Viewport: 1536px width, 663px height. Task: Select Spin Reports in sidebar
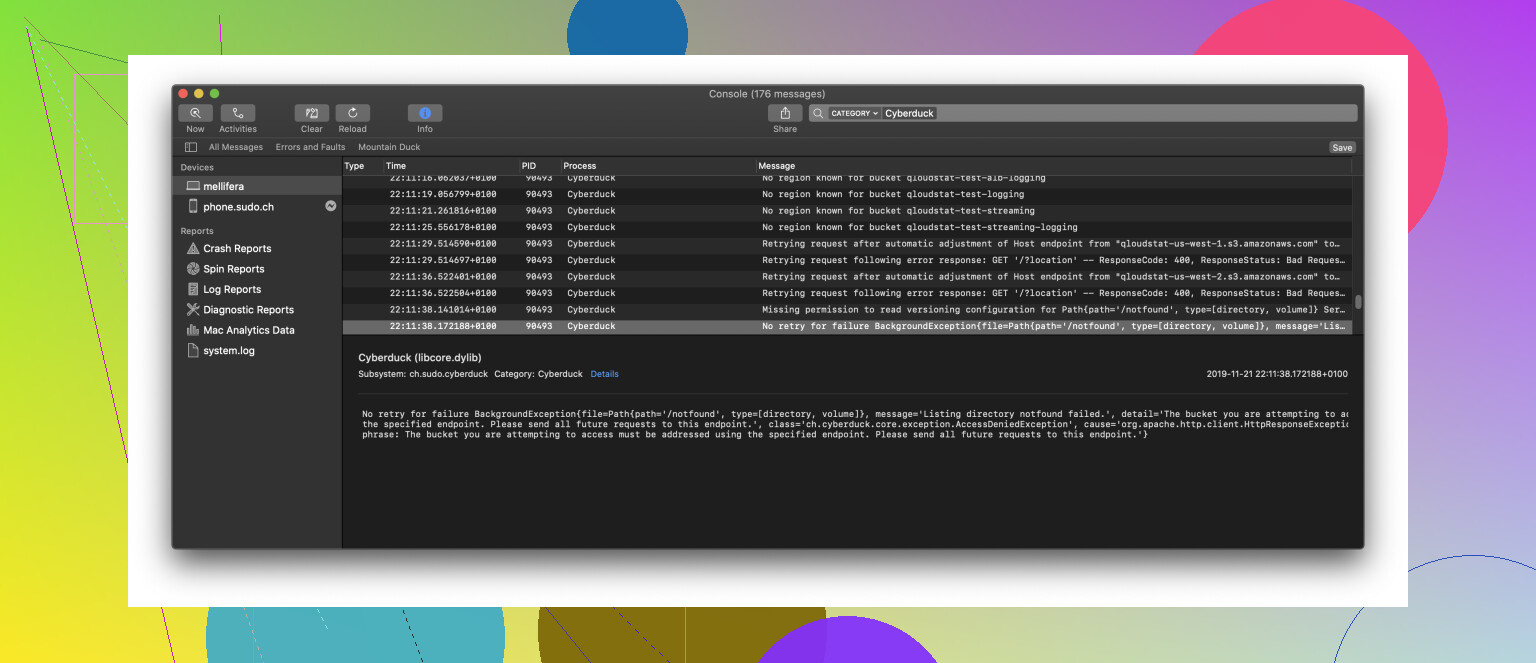[x=233, y=269]
